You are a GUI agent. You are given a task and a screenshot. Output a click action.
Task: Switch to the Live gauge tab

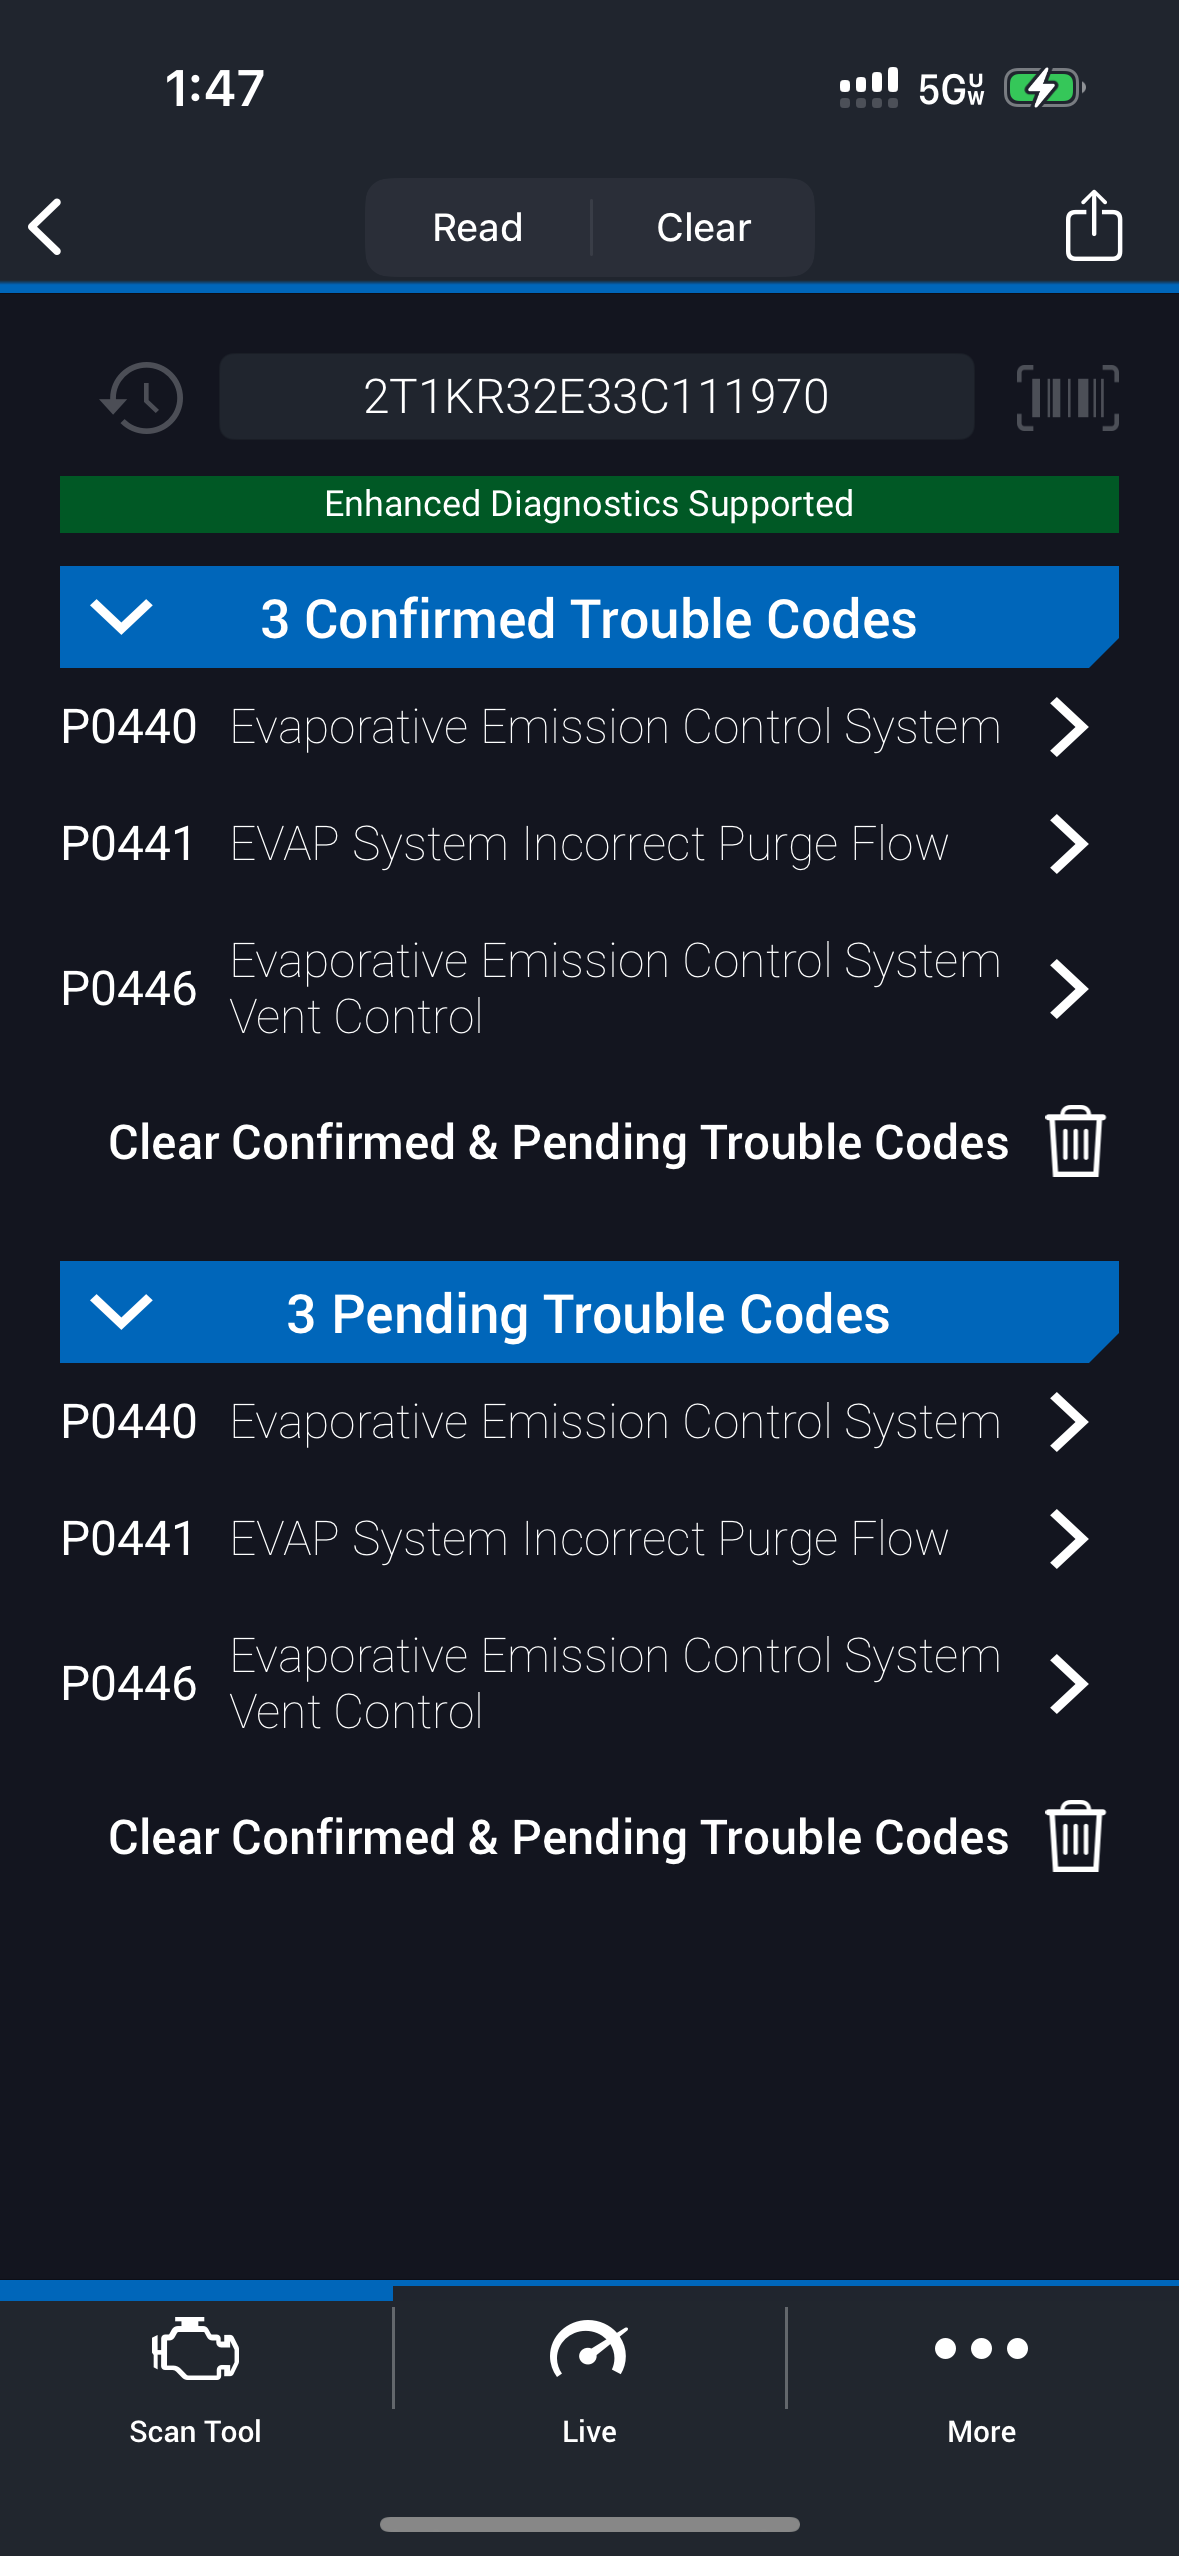click(589, 2380)
